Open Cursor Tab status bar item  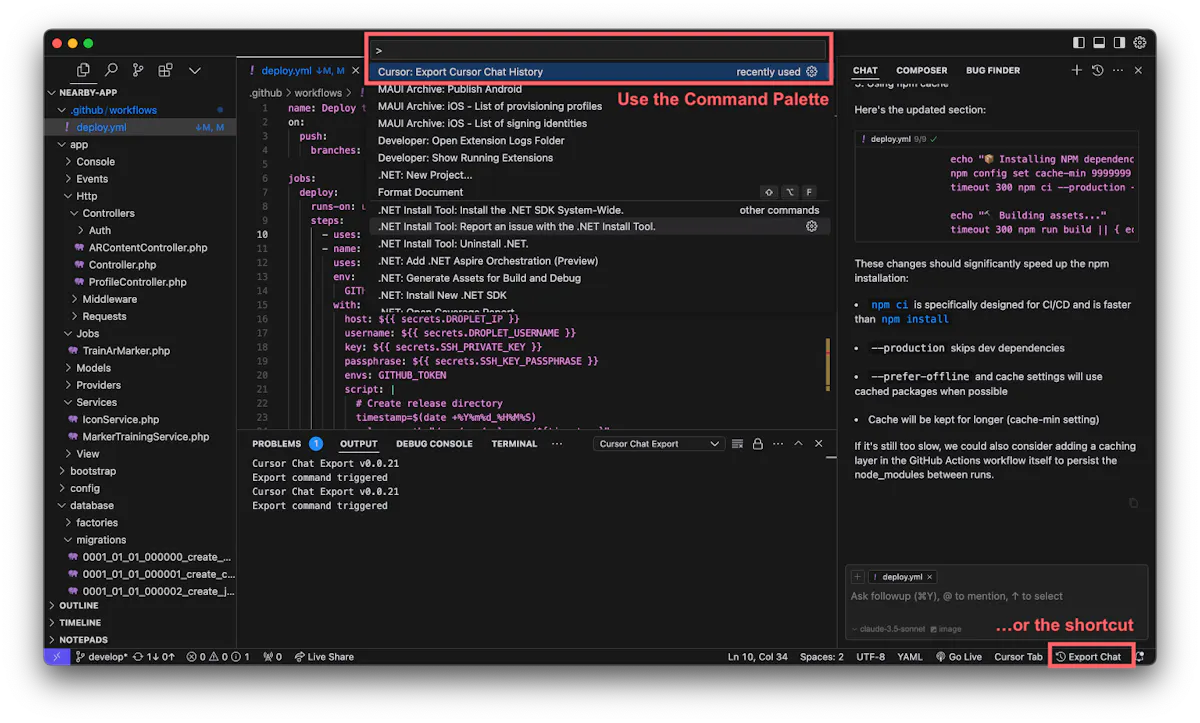pos(1018,657)
